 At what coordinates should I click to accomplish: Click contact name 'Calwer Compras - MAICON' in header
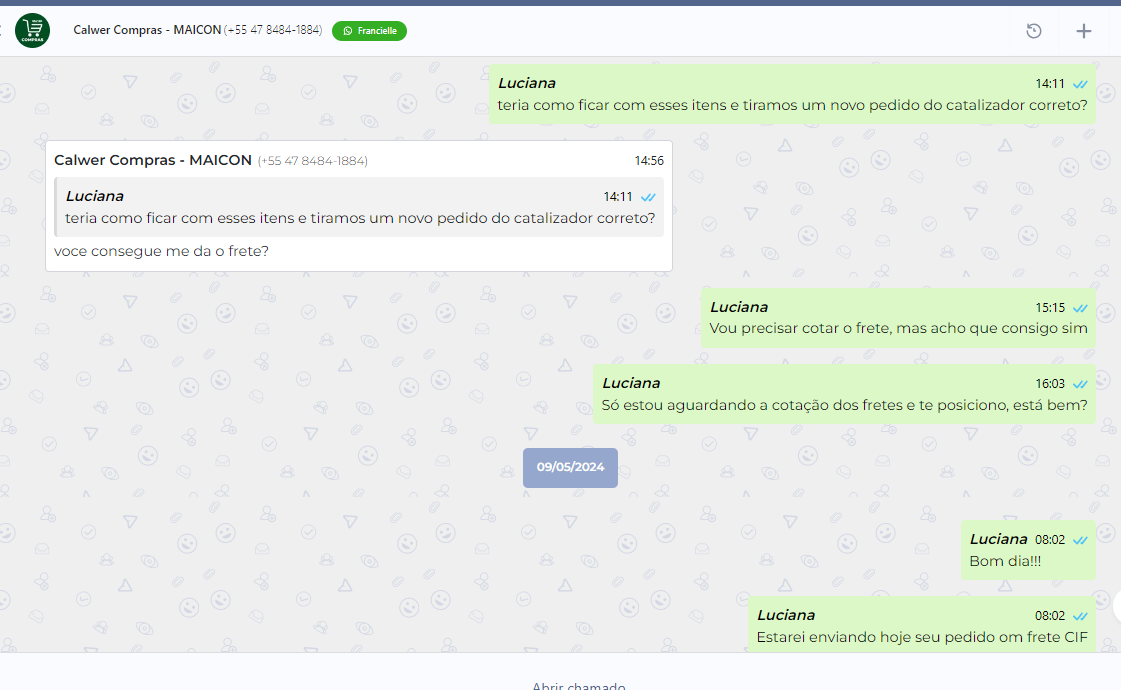(x=147, y=31)
